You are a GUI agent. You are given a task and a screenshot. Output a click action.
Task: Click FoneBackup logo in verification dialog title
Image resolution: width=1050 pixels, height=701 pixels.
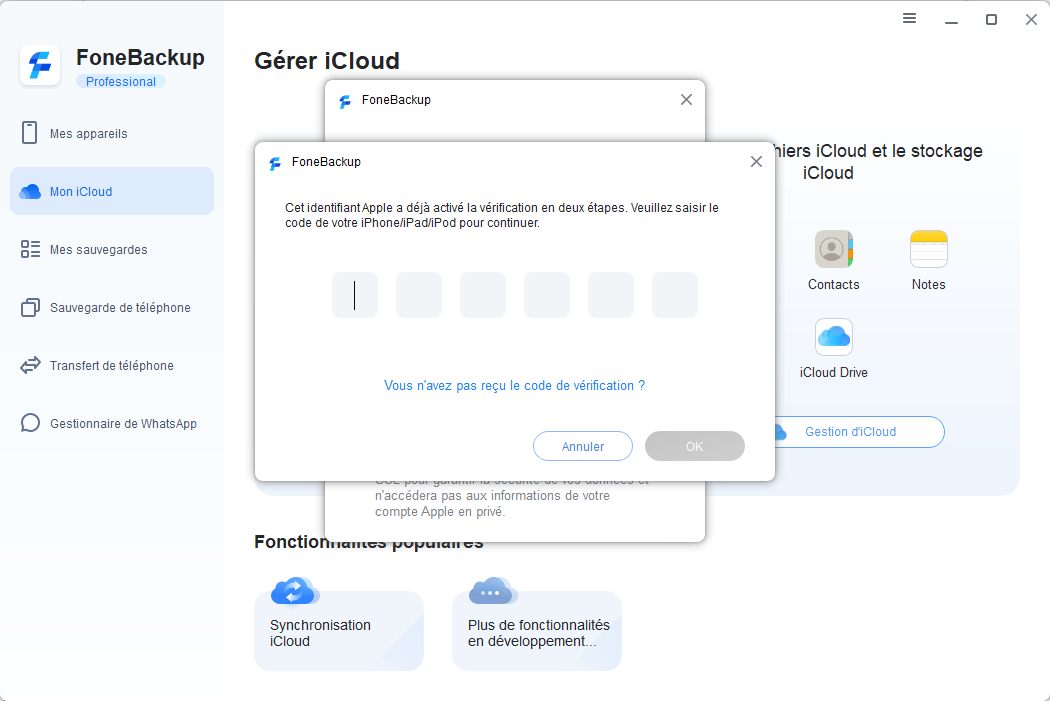pyautogui.click(x=275, y=163)
